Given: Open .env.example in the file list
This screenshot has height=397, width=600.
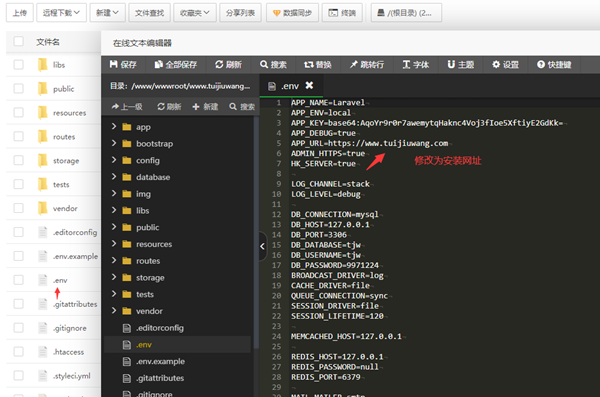Looking at the screenshot, I should 75,256.
